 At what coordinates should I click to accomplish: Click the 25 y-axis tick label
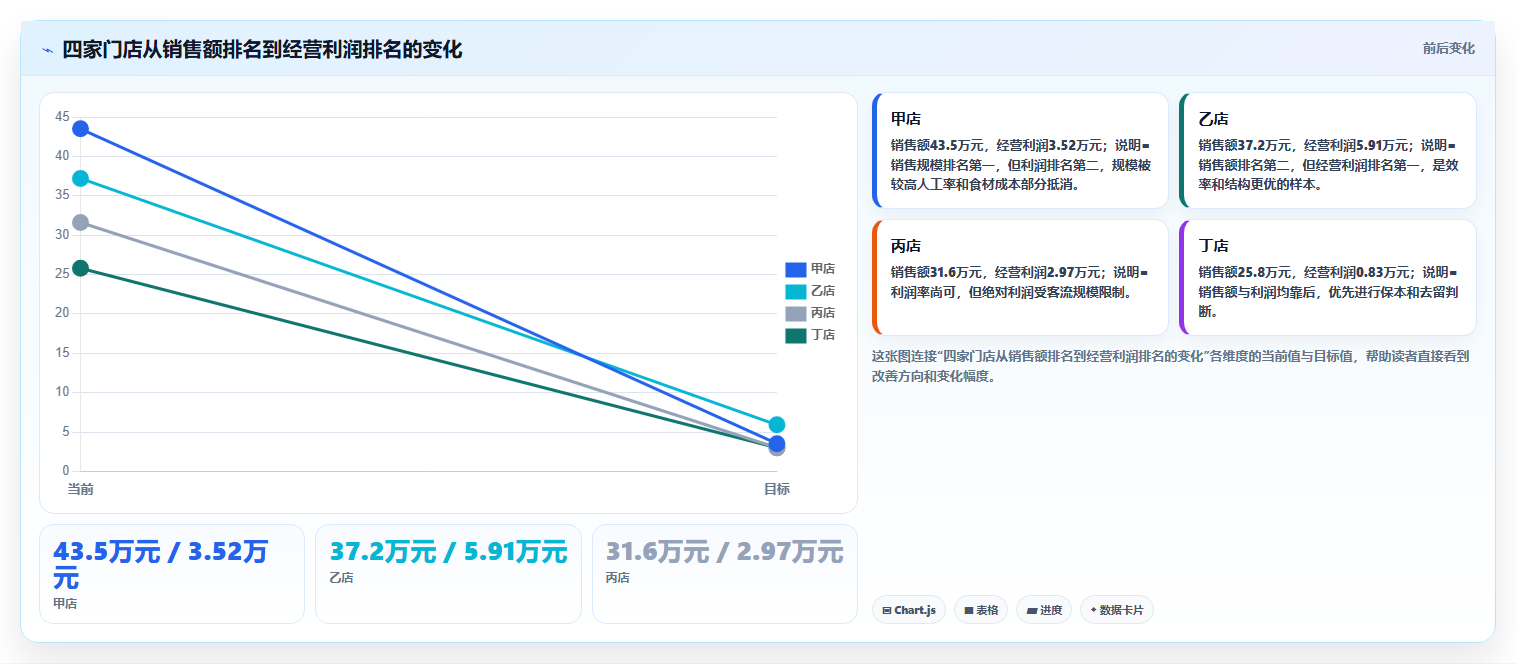tap(62, 274)
